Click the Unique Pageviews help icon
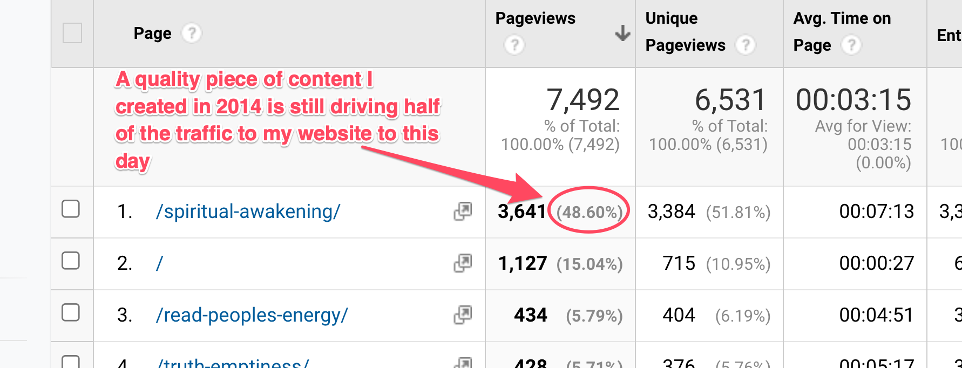Viewport: 962px width, 368px height. click(x=745, y=45)
